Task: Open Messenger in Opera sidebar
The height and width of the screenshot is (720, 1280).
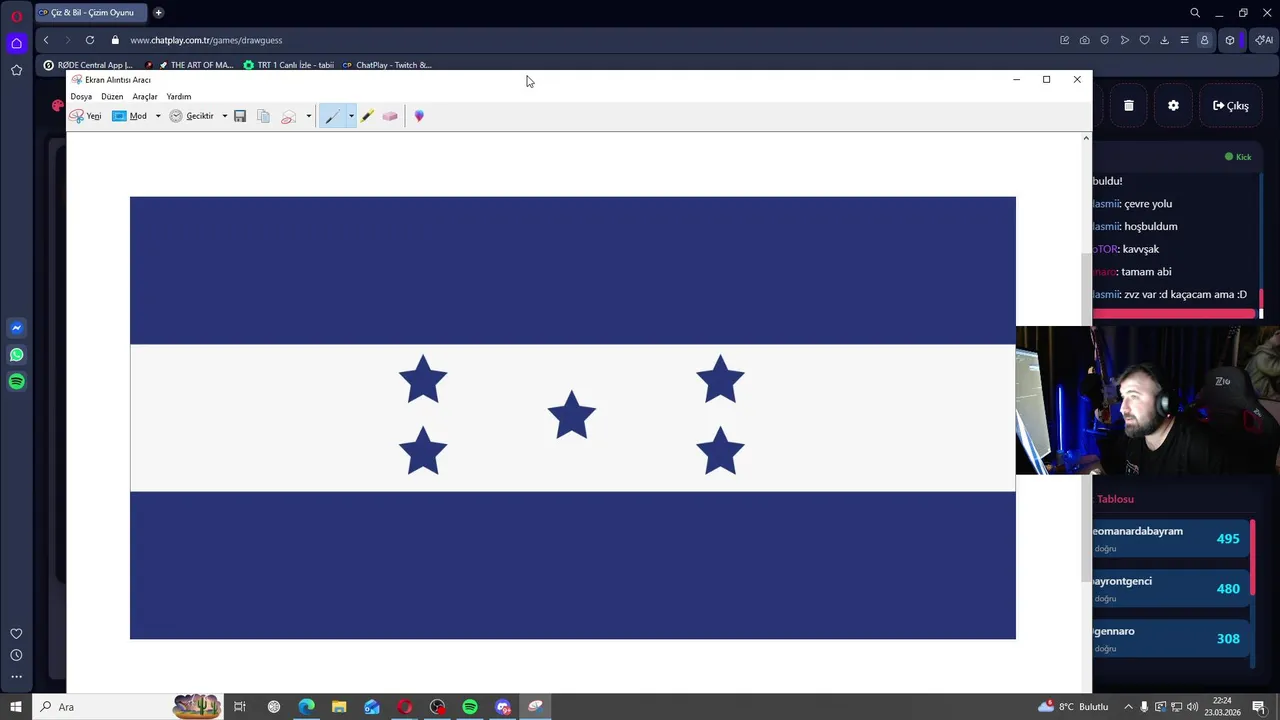Action: (x=16, y=328)
